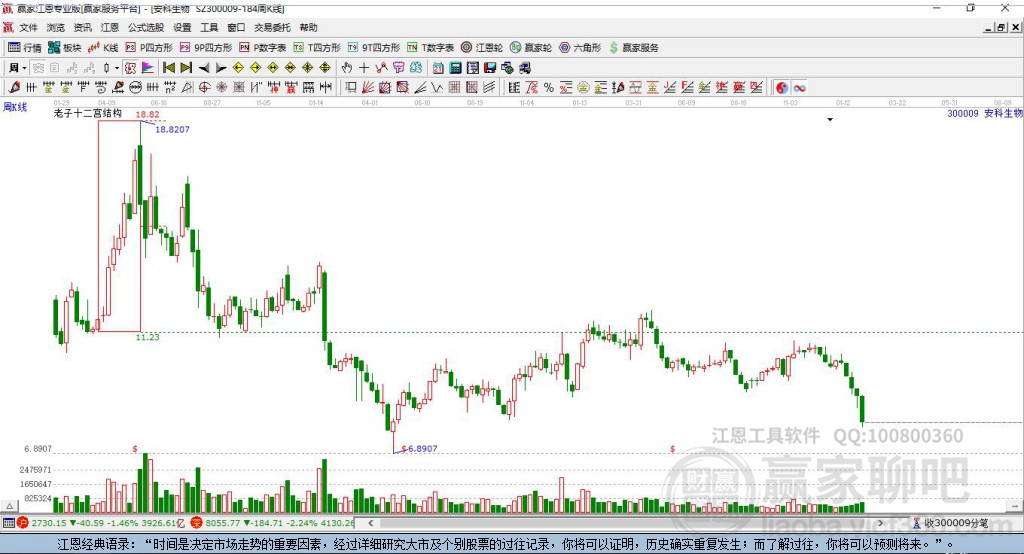Open the 江恩 menu
Viewport: 1024px width, 554px height.
pos(110,27)
